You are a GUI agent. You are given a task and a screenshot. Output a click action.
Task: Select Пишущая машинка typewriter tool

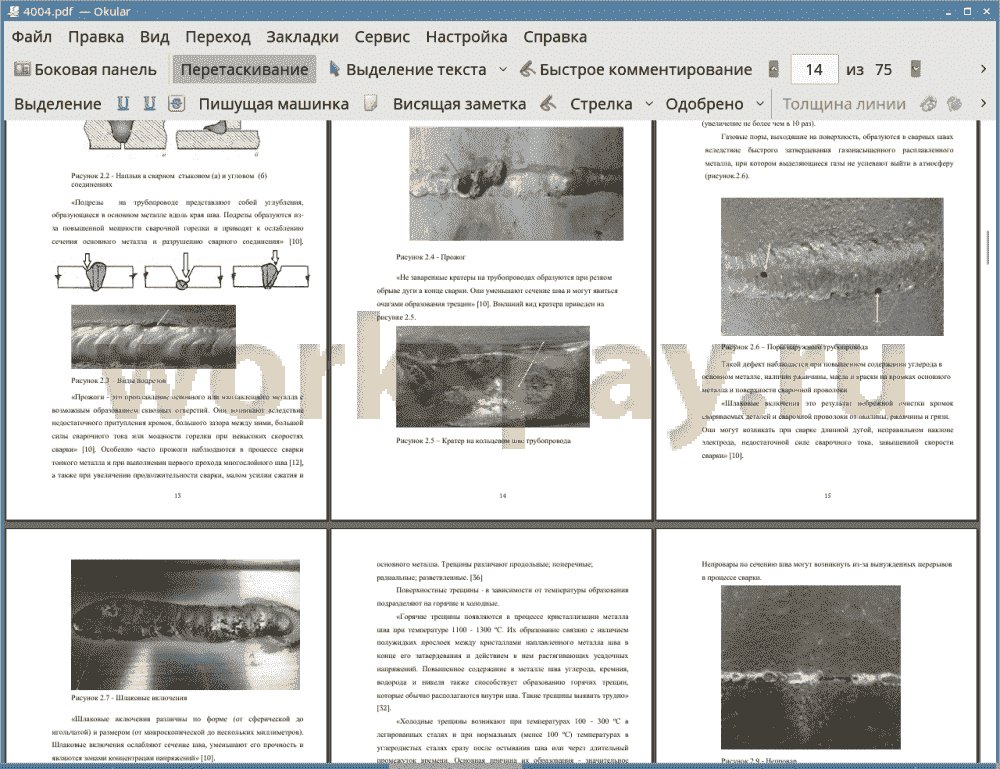click(274, 104)
